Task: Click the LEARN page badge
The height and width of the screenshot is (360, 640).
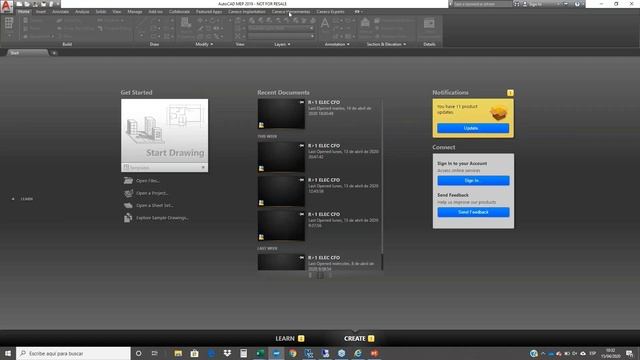Action: coord(301,338)
